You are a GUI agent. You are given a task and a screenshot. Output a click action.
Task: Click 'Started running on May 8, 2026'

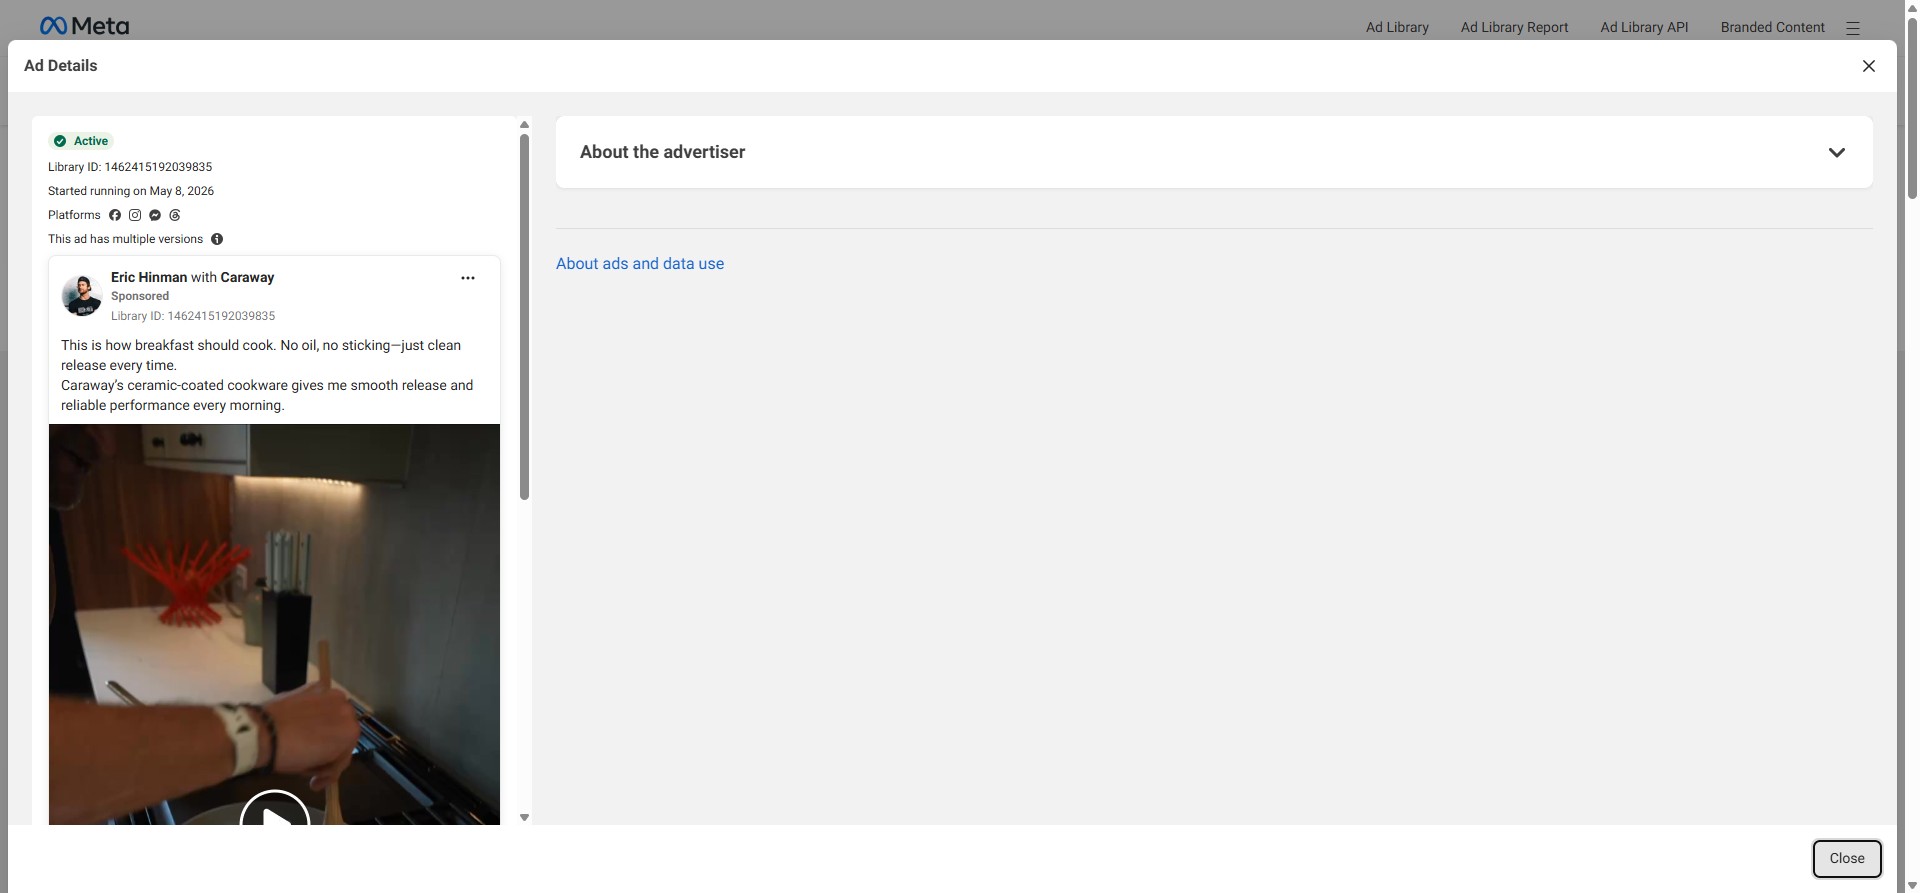point(131,191)
